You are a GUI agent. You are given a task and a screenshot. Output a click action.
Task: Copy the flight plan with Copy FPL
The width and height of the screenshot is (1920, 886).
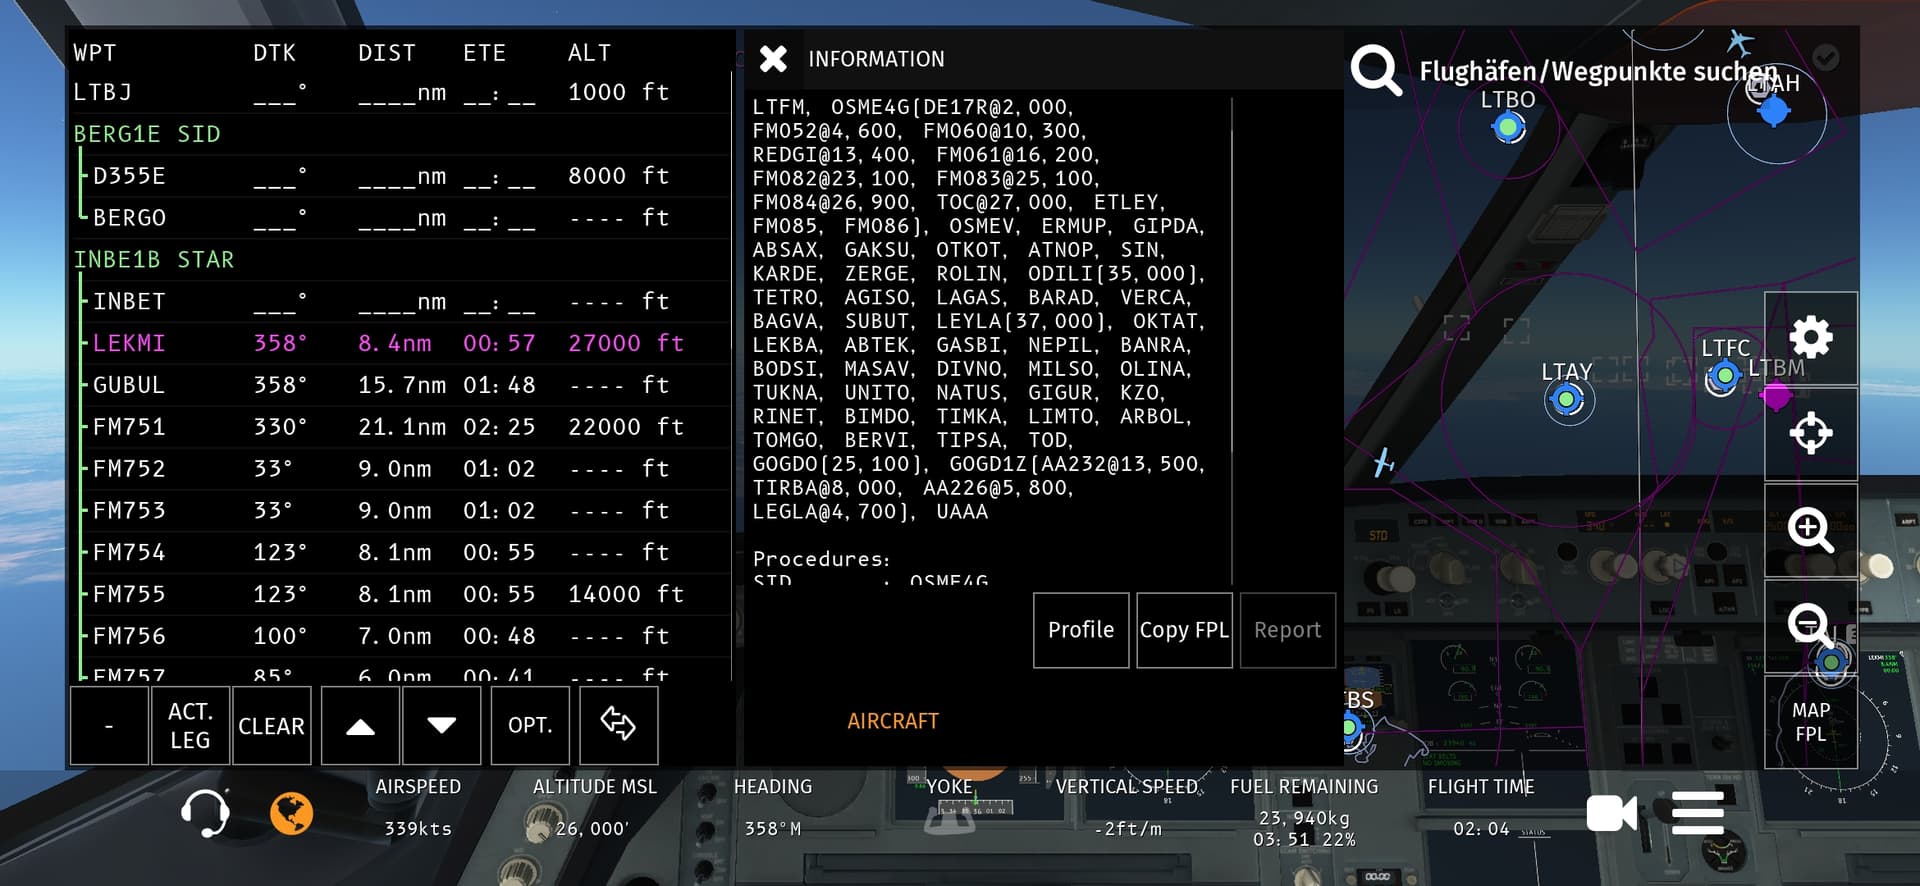click(x=1184, y=630)
